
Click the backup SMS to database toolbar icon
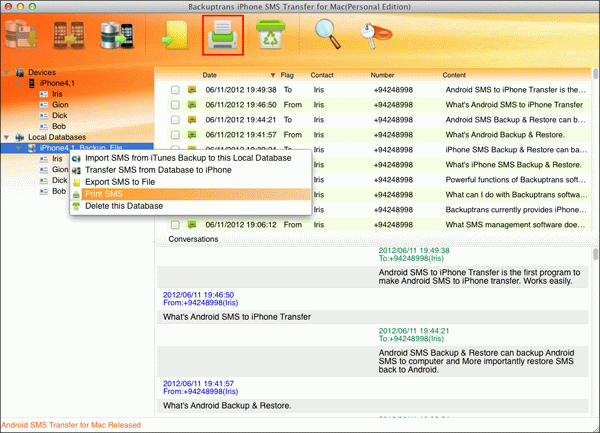tap(21, 35)
